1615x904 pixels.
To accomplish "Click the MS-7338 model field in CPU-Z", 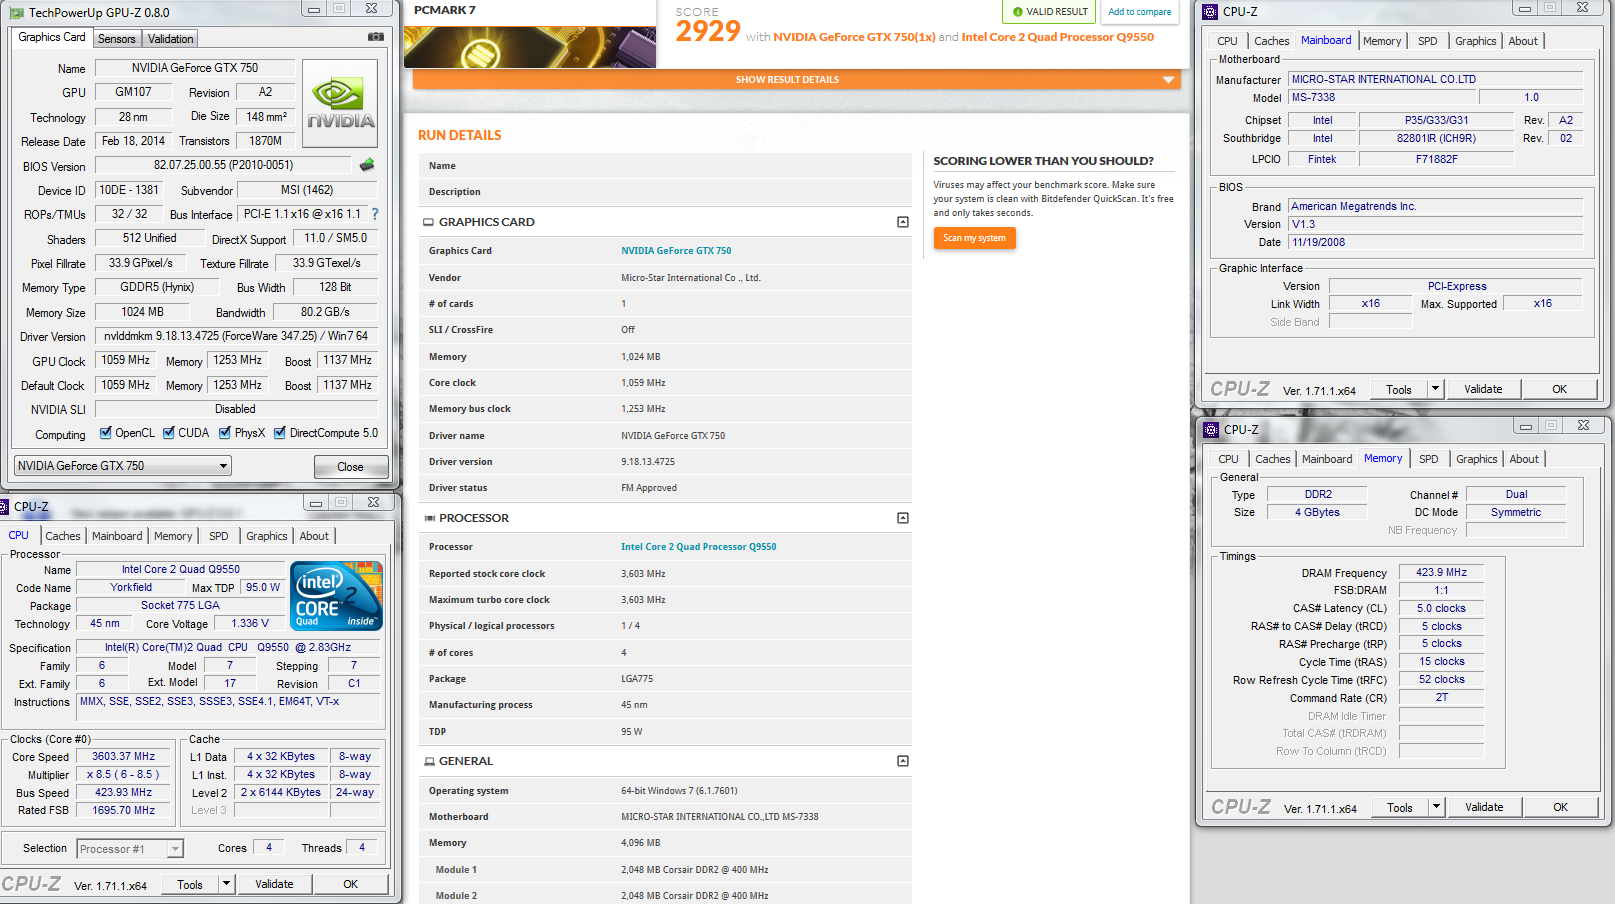I will click(x=1381, y=98).
